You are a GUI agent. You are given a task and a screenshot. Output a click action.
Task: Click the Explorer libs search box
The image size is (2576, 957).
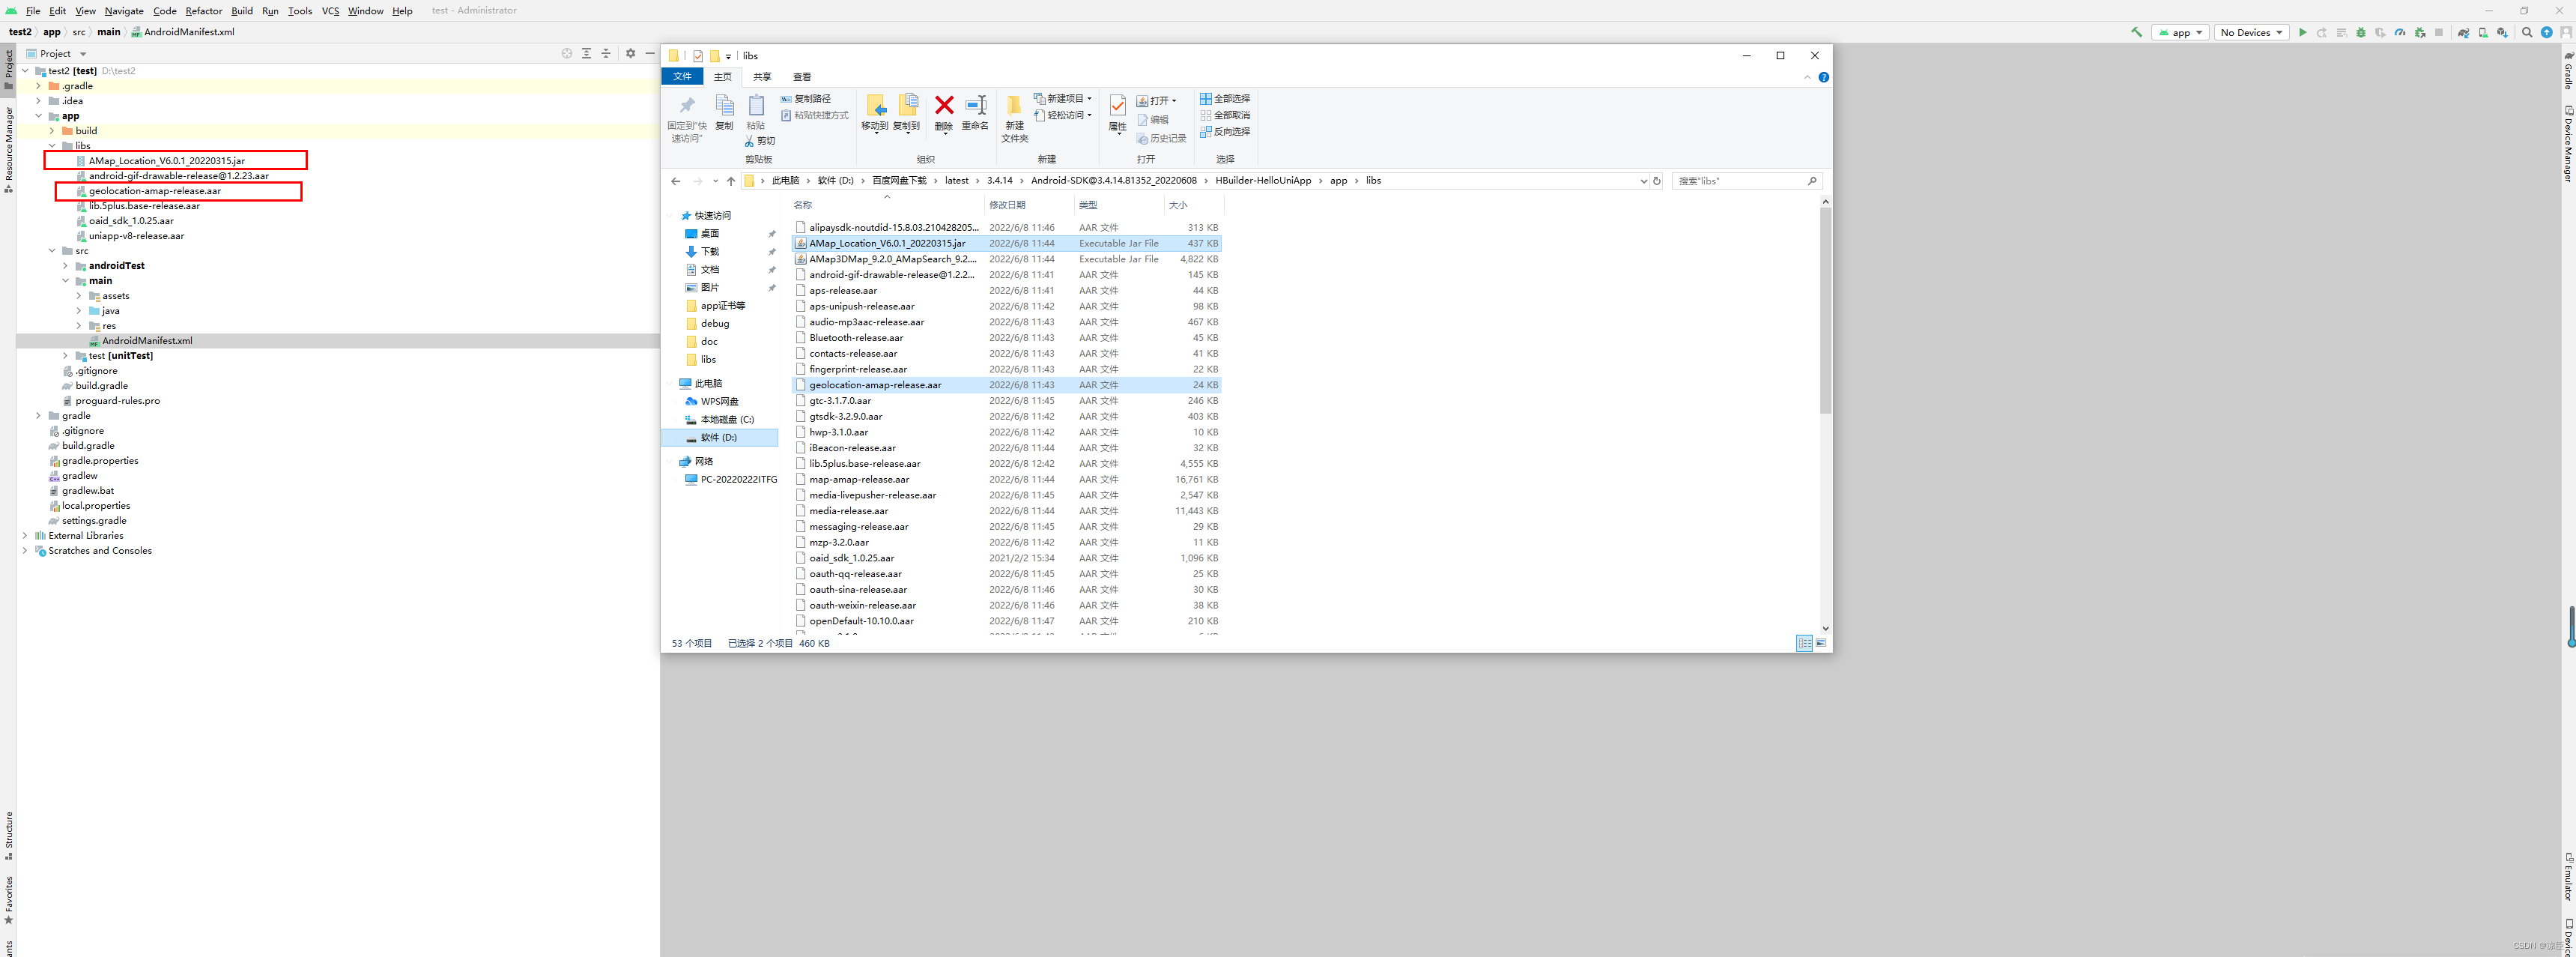pos(1740,181)
